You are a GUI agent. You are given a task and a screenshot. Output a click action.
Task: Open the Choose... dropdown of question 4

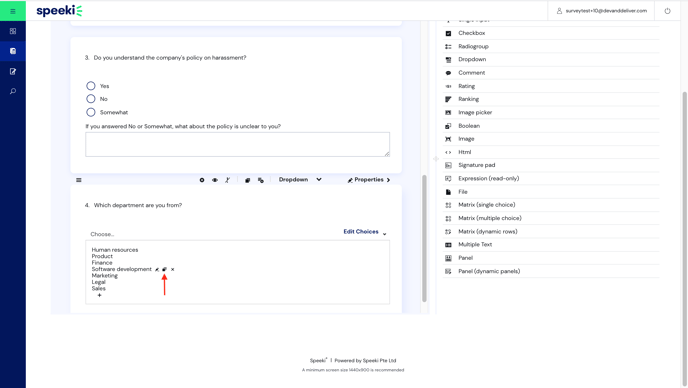[102, 234]
